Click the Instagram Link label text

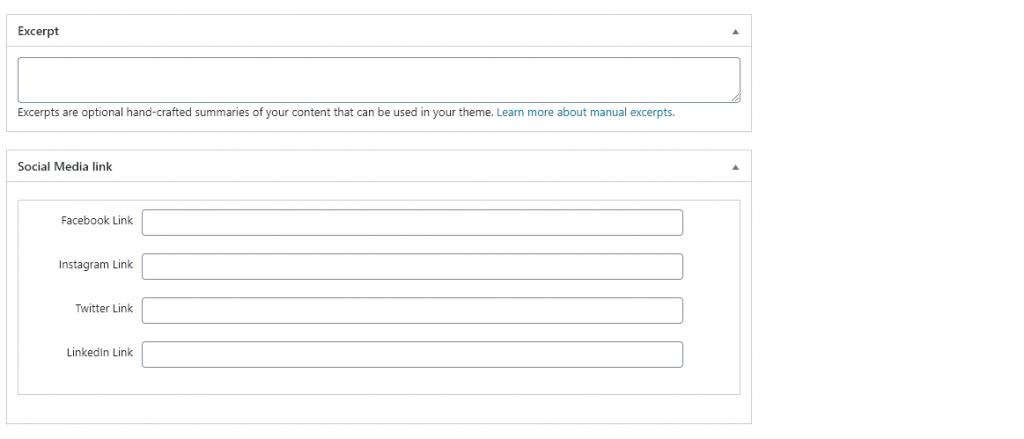click(x=95, y=265)
